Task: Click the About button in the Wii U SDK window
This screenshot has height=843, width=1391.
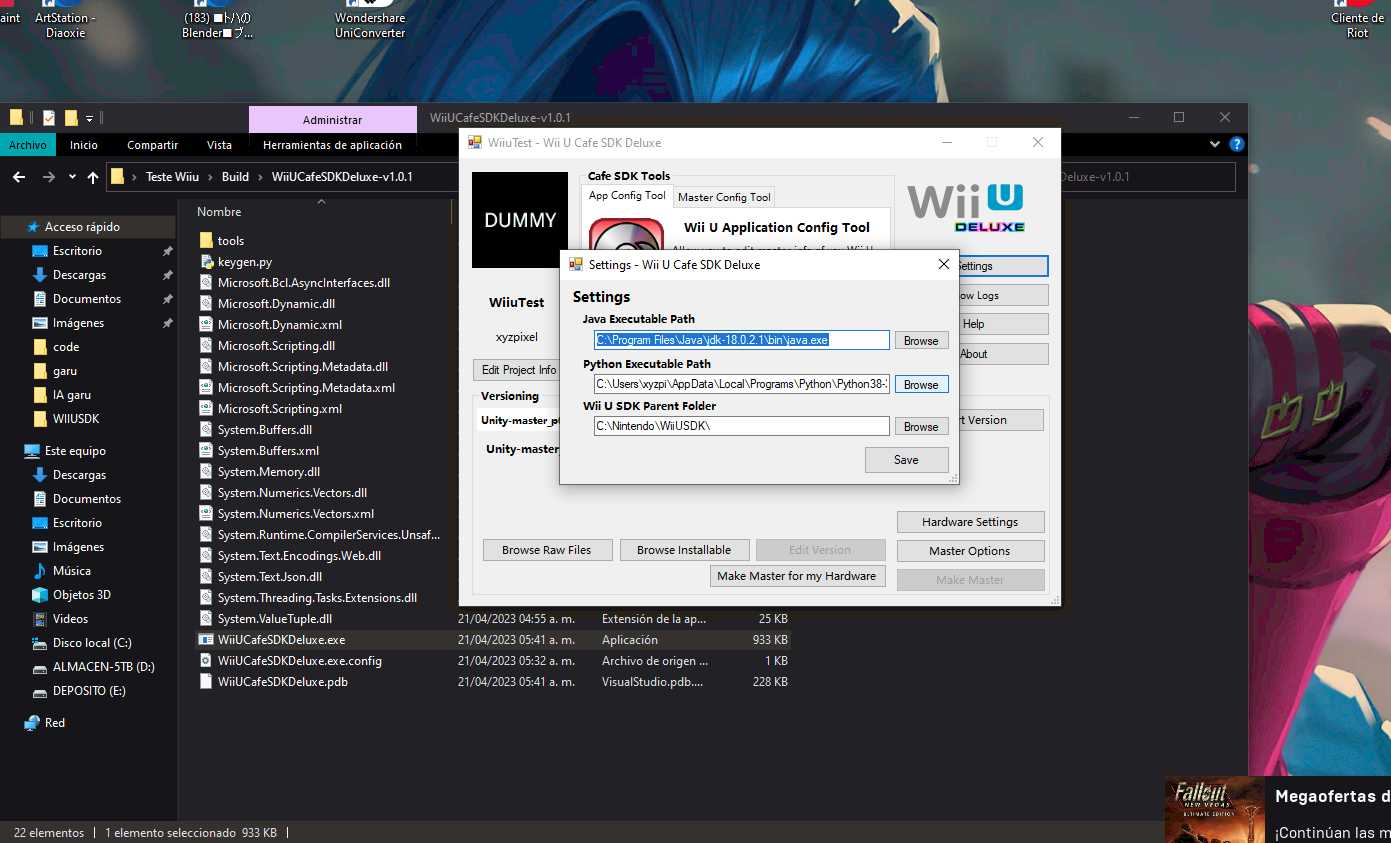Action: pos(1003,354)
